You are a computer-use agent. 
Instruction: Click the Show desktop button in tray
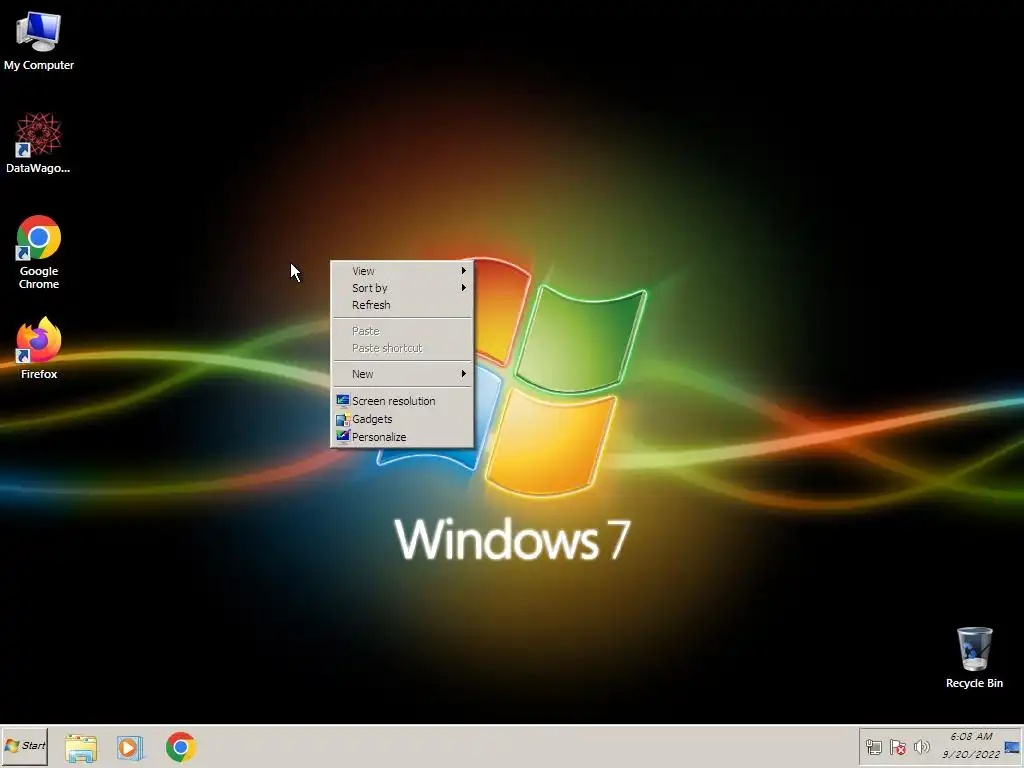[1012, 746]
